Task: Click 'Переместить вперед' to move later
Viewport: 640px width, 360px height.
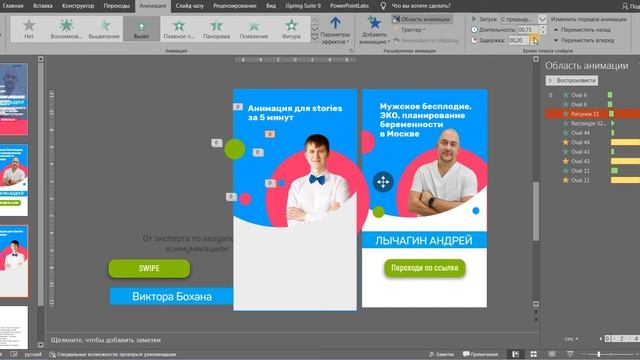Action: [584, 40]
